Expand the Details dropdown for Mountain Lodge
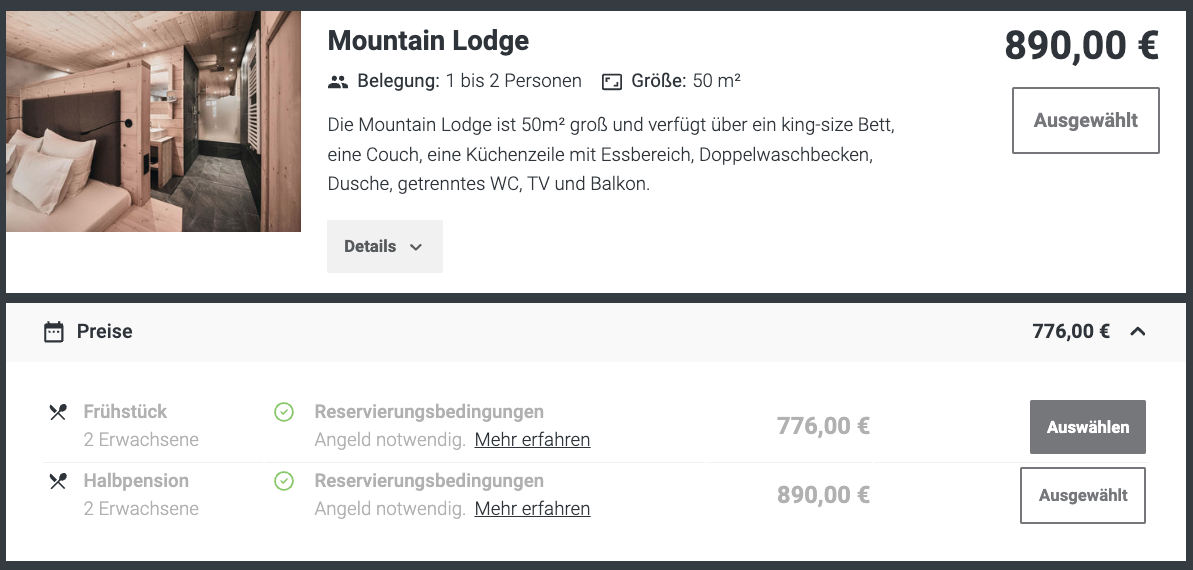Image resolution: width=1193 pixels, height=570 pixels. [385, 247]
